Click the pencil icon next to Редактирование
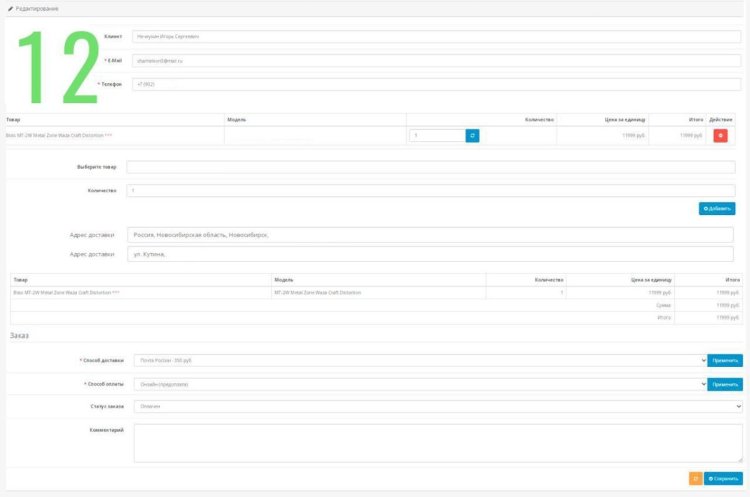This screenshot has width=750, height=497. pos(10,8)
